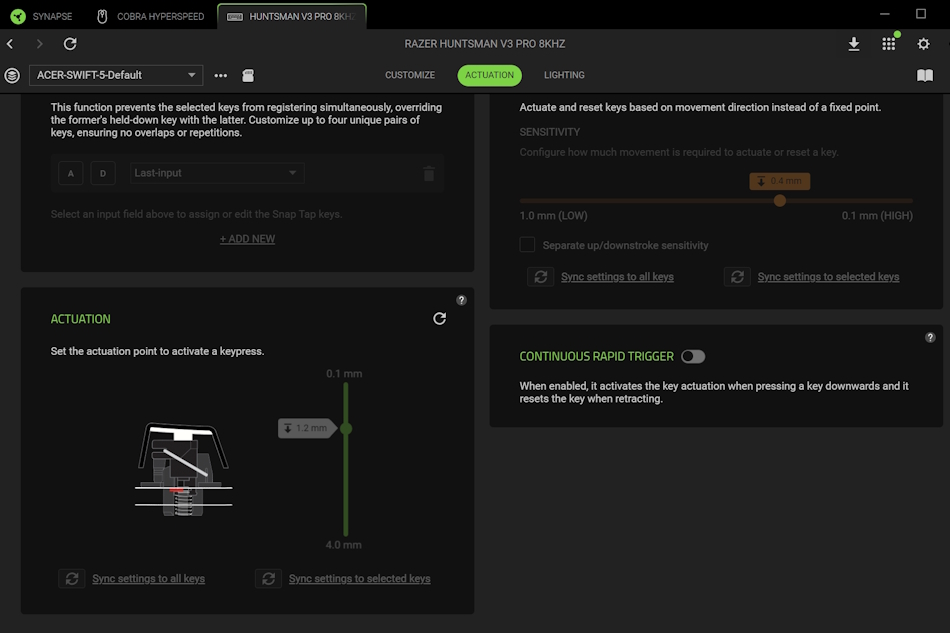
Task: Switch to the Customize tab
Action: click(x=410, y=75)
